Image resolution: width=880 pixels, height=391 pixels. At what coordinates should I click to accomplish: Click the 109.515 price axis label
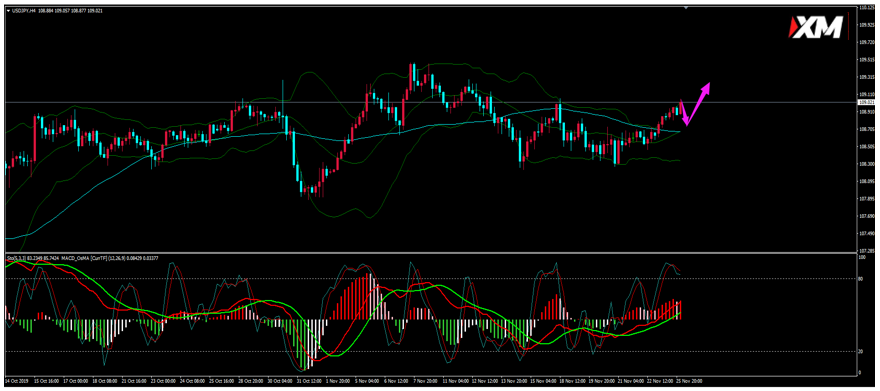(867, 59)
